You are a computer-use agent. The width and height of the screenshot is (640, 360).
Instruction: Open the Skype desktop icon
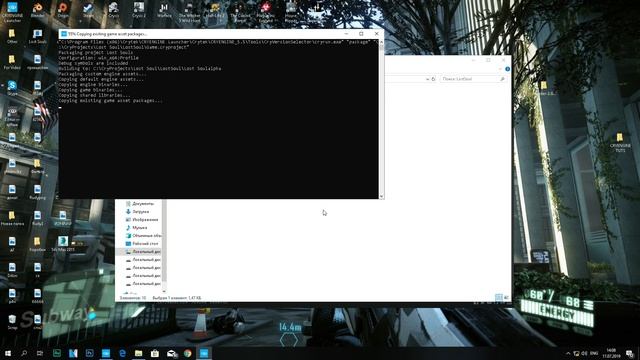(x=12, y=88)
